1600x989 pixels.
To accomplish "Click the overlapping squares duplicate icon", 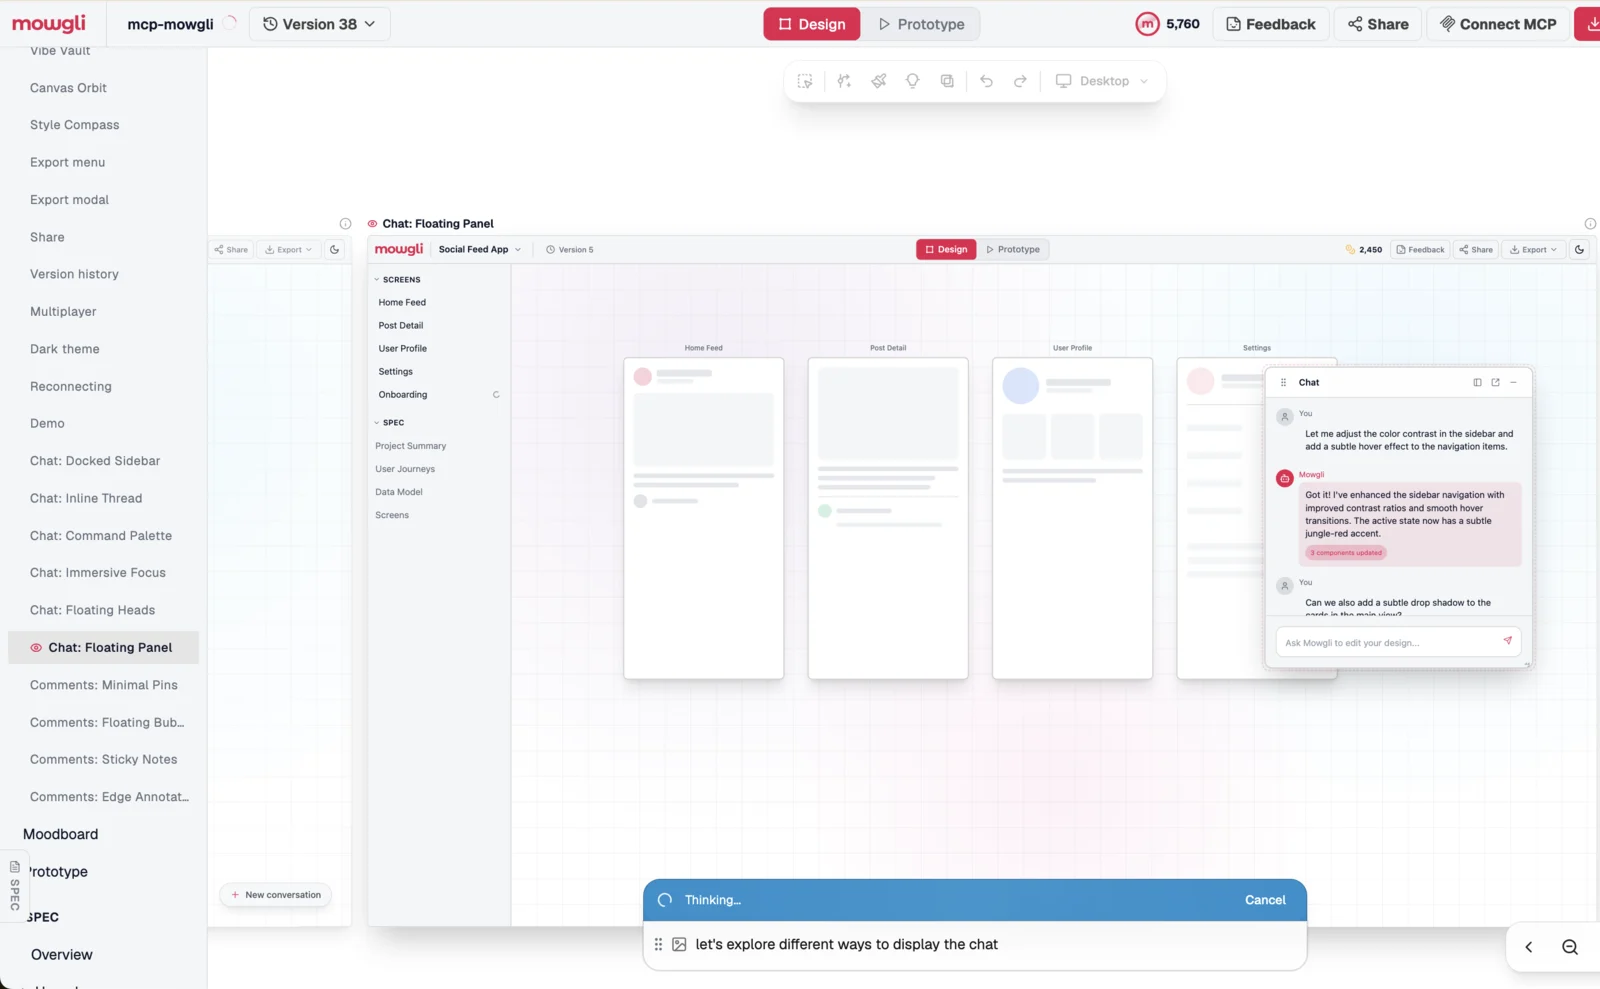I will 947,81.
